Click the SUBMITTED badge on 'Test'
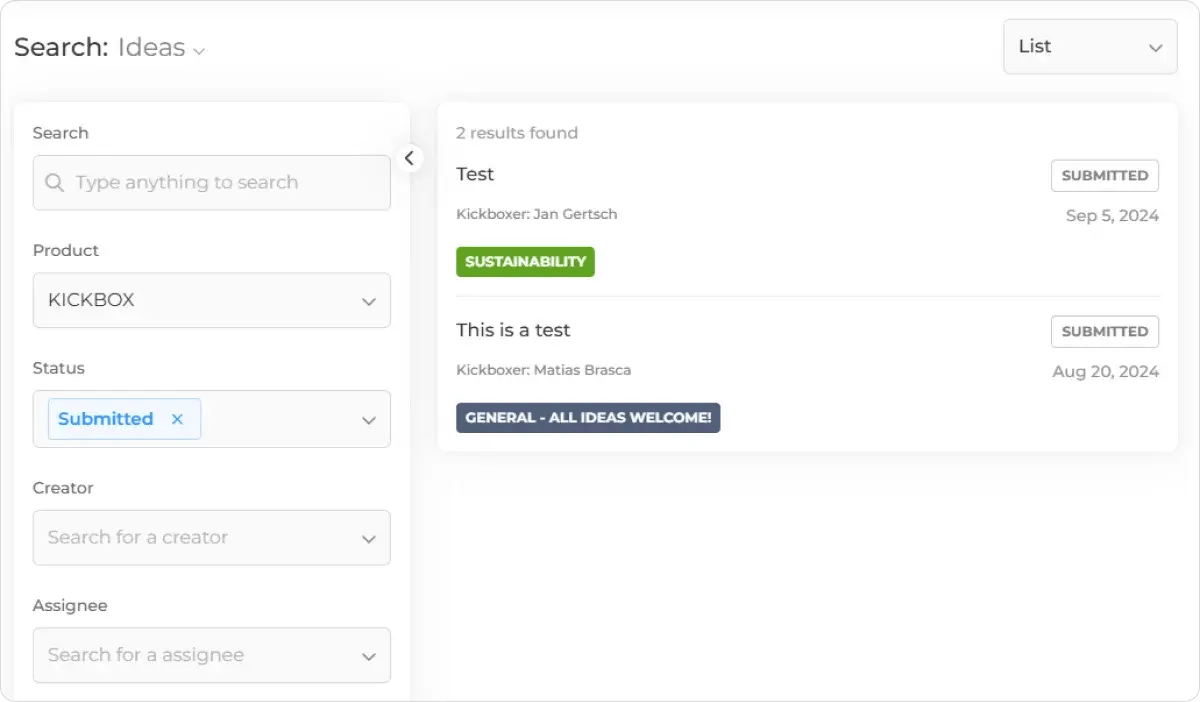The image size is (1200, 702). (1105, 175)
